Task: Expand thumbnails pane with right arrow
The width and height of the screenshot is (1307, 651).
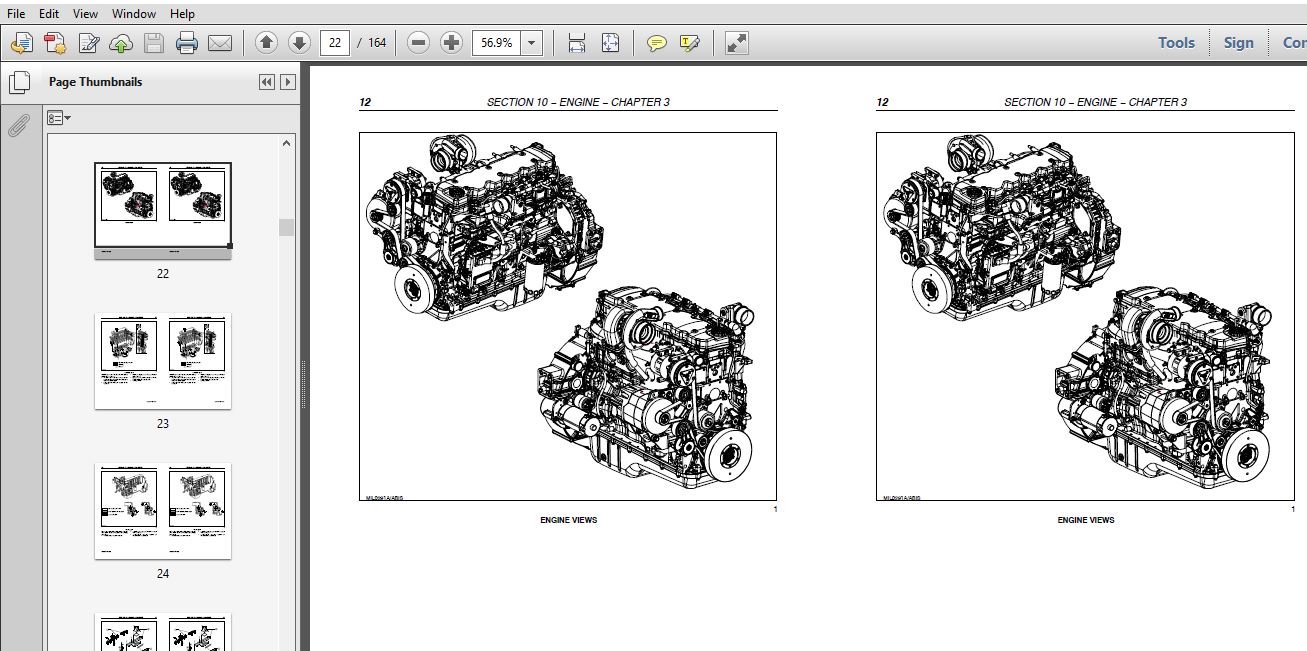Action: tap(288, 82)
